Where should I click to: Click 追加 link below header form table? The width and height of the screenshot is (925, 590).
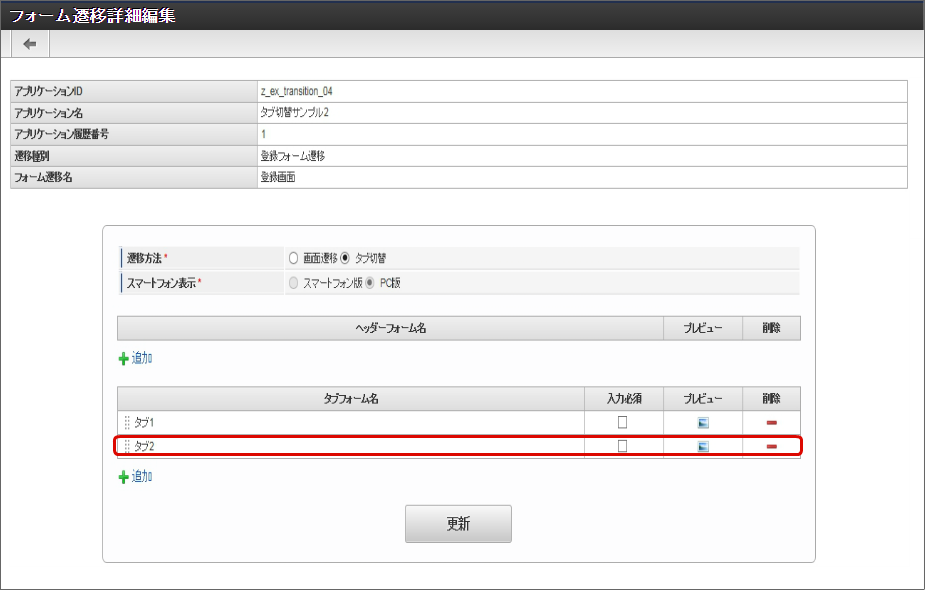(x=142, y=358)
